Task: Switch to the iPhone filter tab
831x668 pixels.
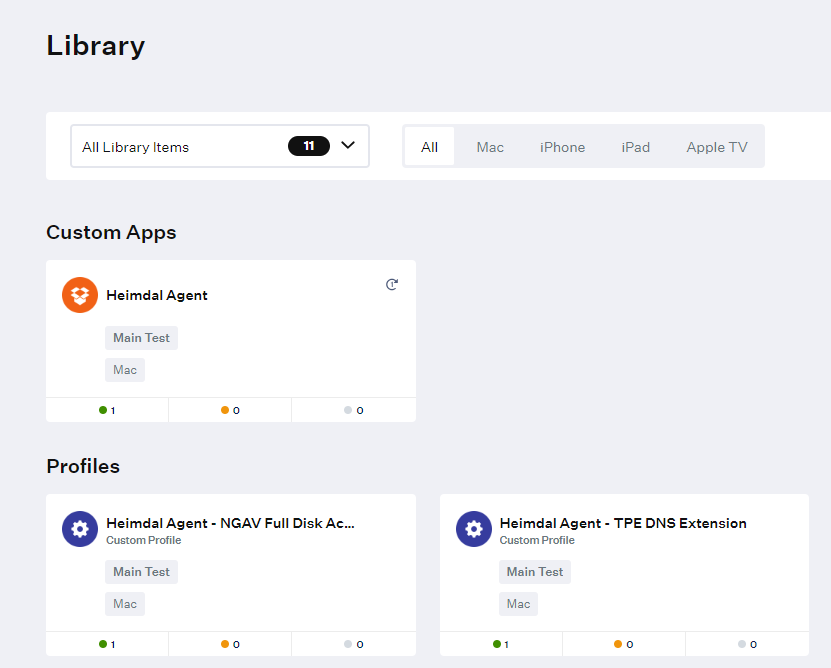Action: [562, 147]
